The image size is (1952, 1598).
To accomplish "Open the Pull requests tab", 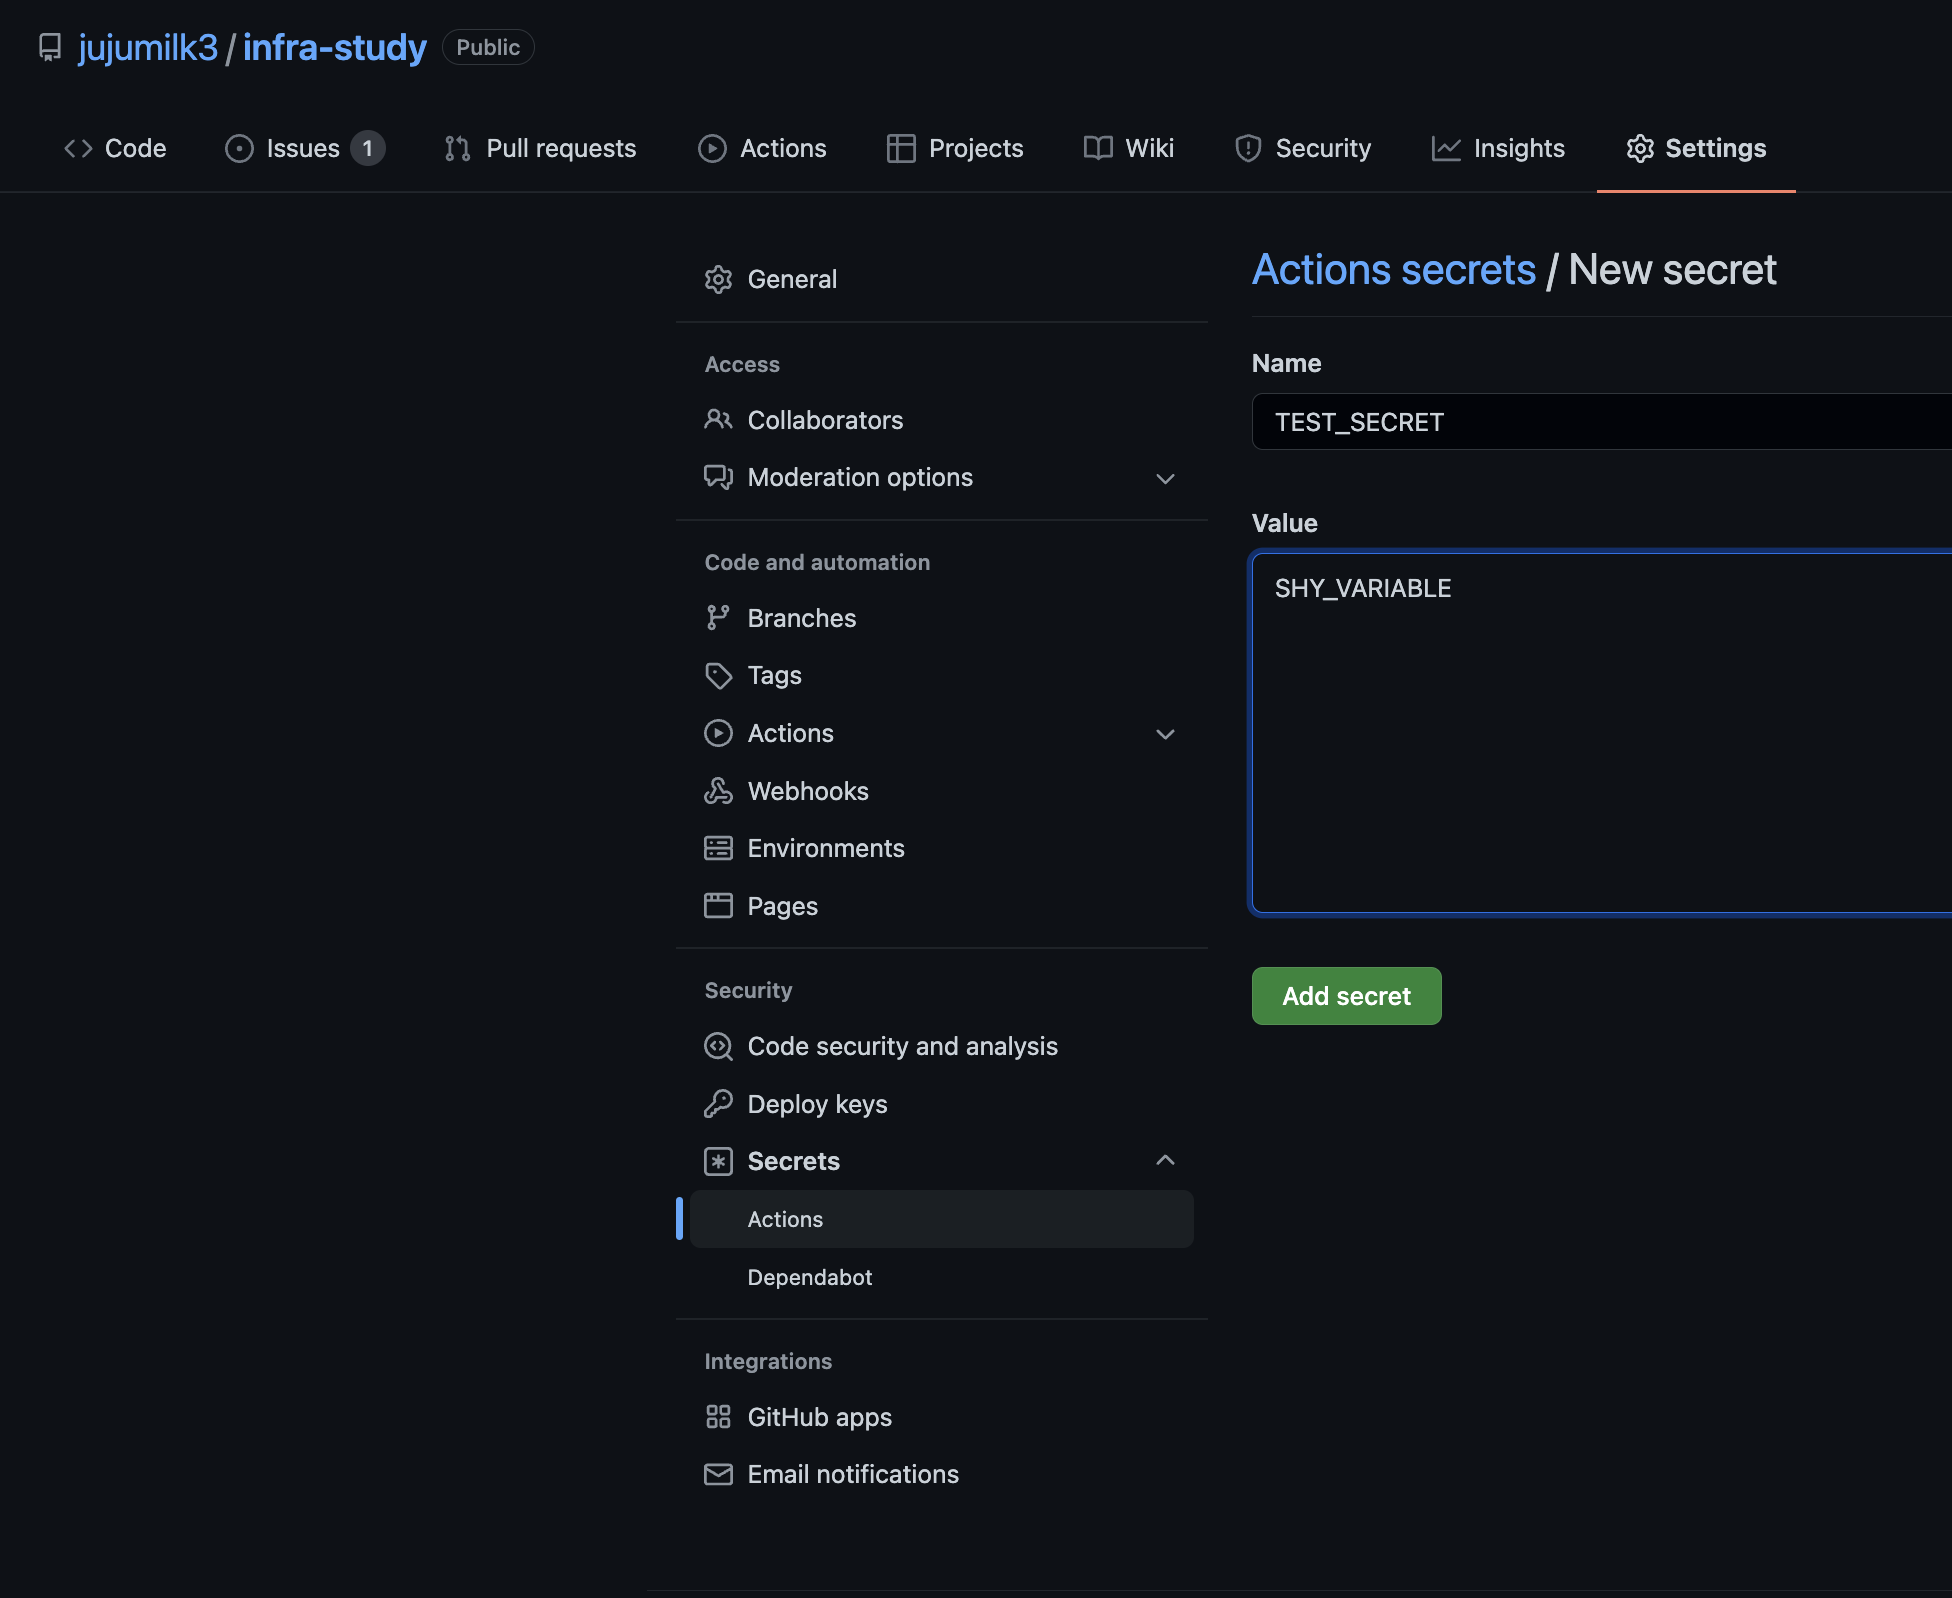I will pyautogui.click(x=541, y=148).
